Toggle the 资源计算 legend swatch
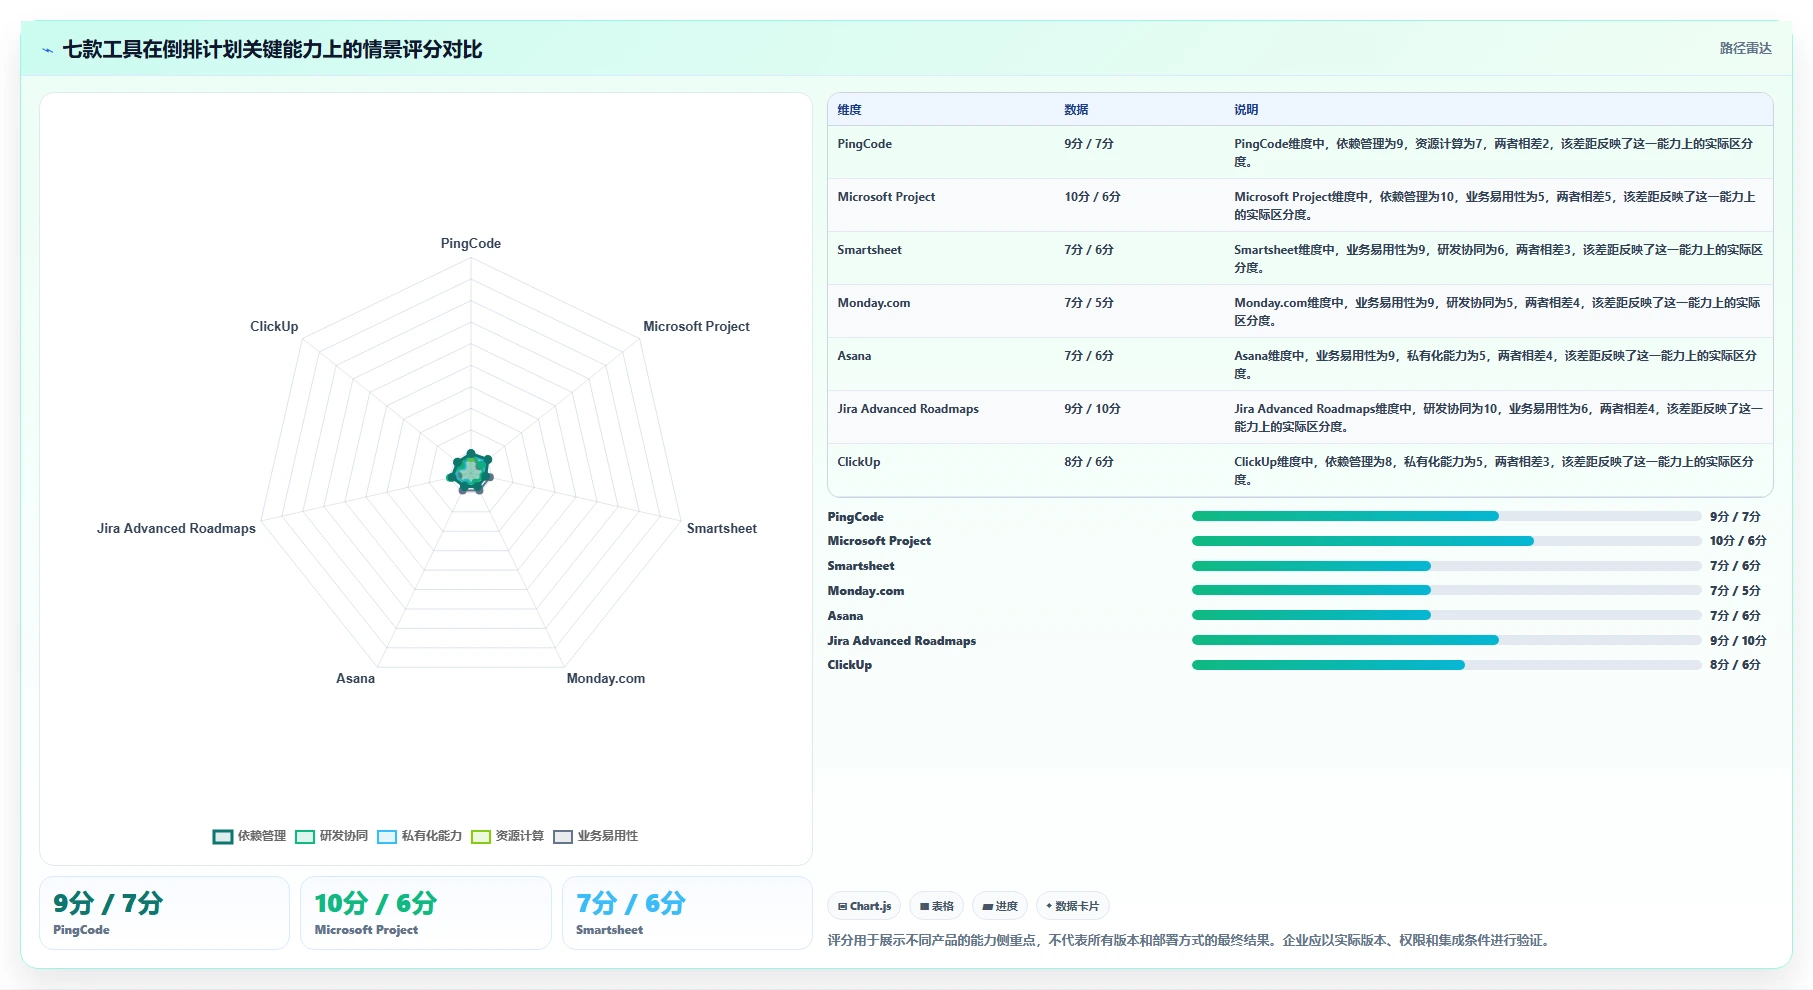 click(x=481, y=837)
